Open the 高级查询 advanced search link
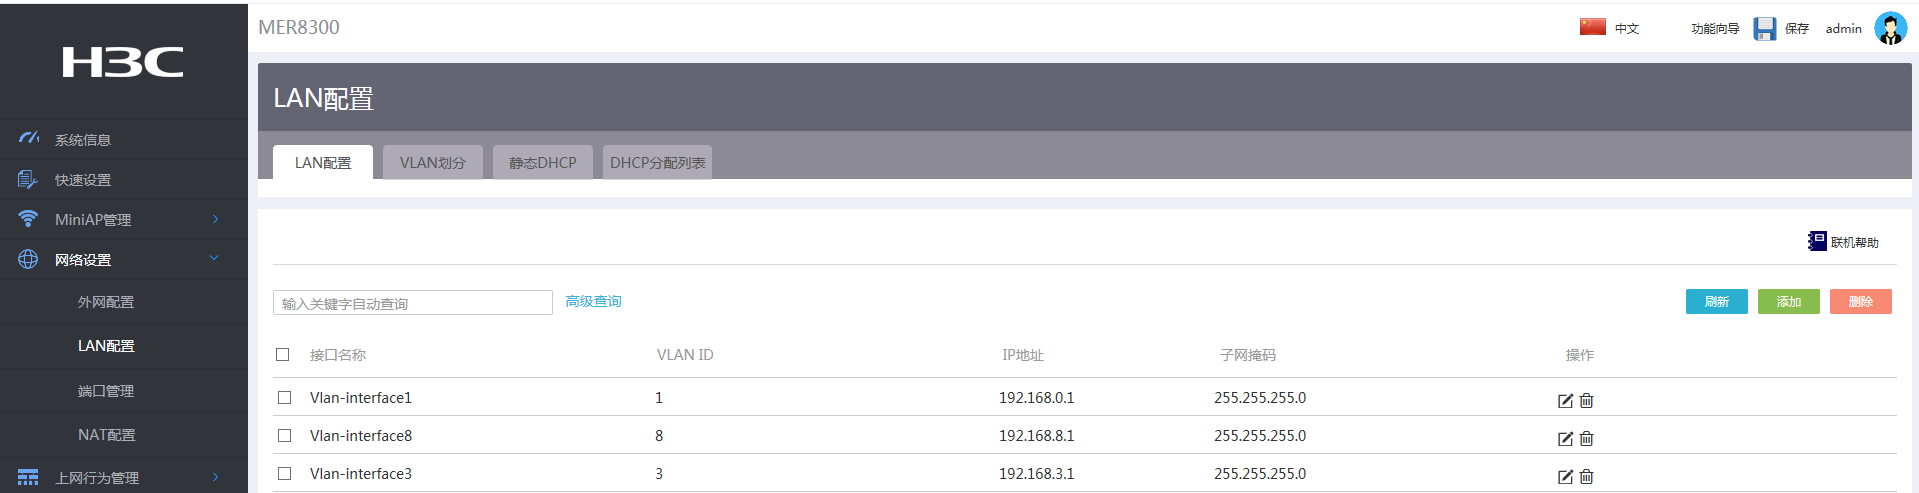 593,301
